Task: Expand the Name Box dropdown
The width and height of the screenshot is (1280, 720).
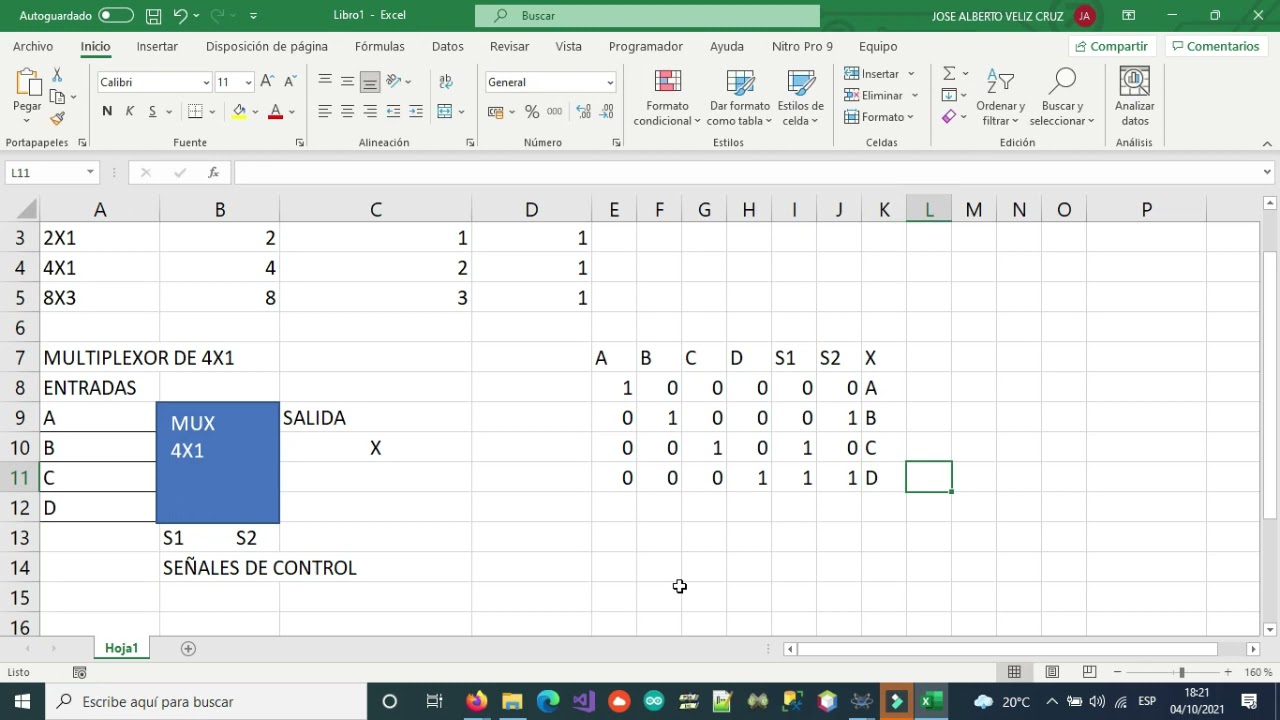Action: pyautogui.click(x=90, y=173)
